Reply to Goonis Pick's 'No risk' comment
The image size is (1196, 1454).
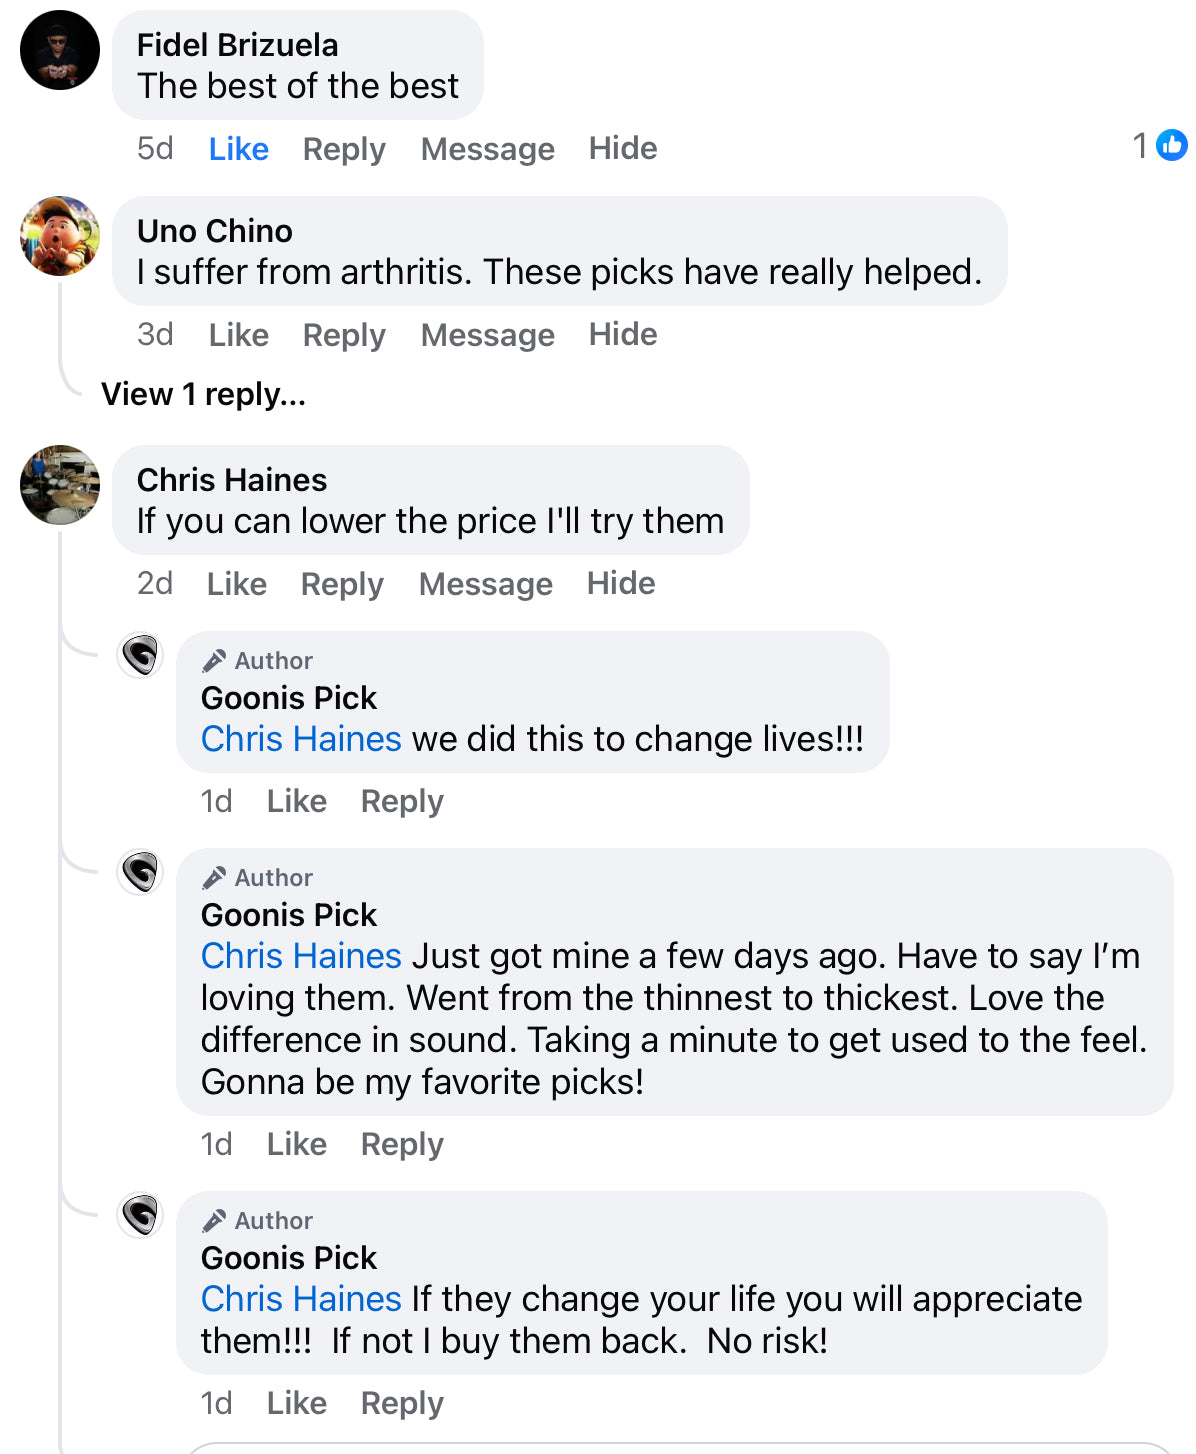coord(402,1404)
